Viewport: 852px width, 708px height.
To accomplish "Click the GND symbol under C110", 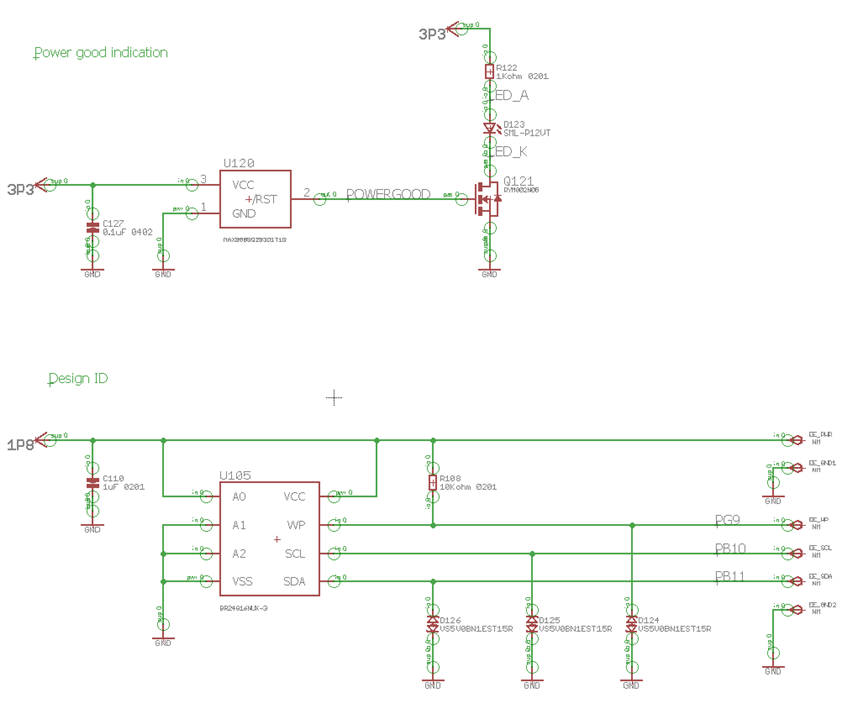I will [92, 527].
